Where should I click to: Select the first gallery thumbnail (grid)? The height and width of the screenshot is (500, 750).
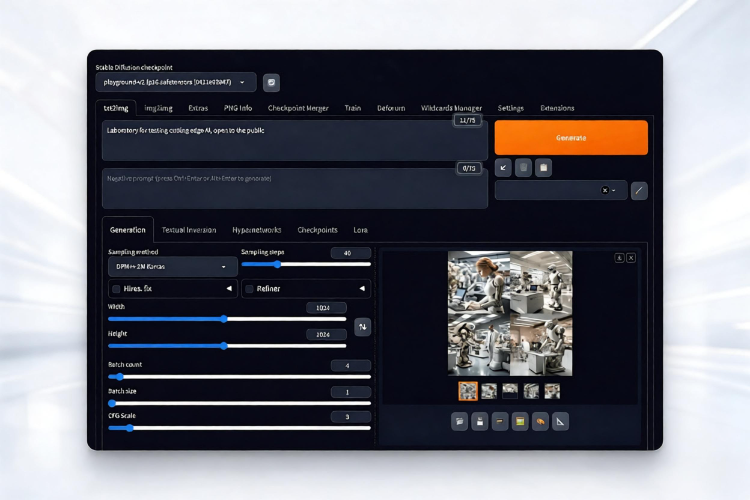(x=468, y=391)
